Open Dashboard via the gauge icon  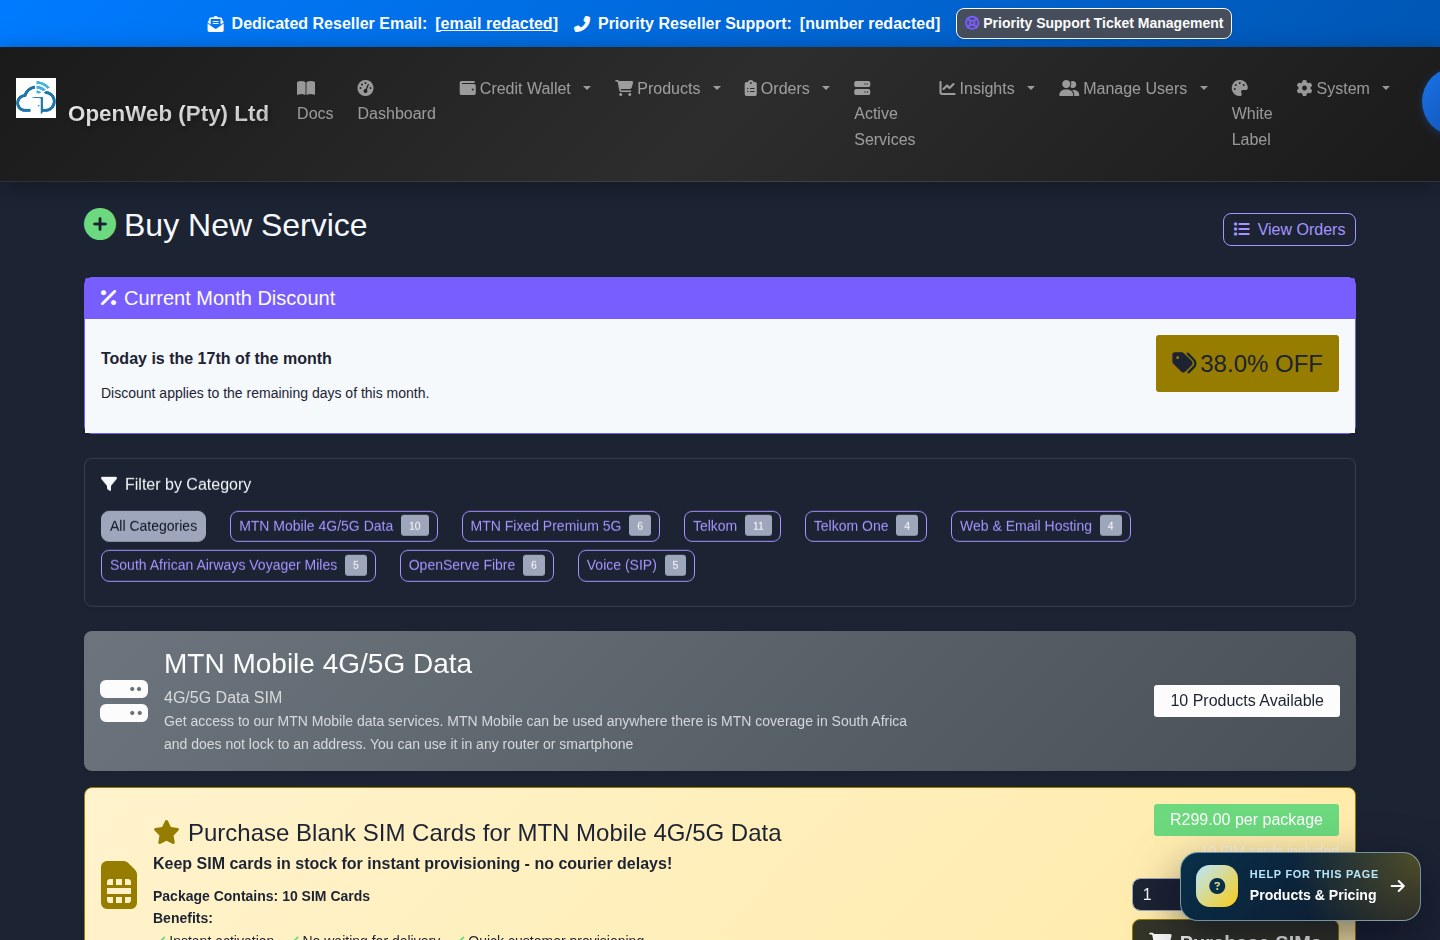tap(366, 88)
